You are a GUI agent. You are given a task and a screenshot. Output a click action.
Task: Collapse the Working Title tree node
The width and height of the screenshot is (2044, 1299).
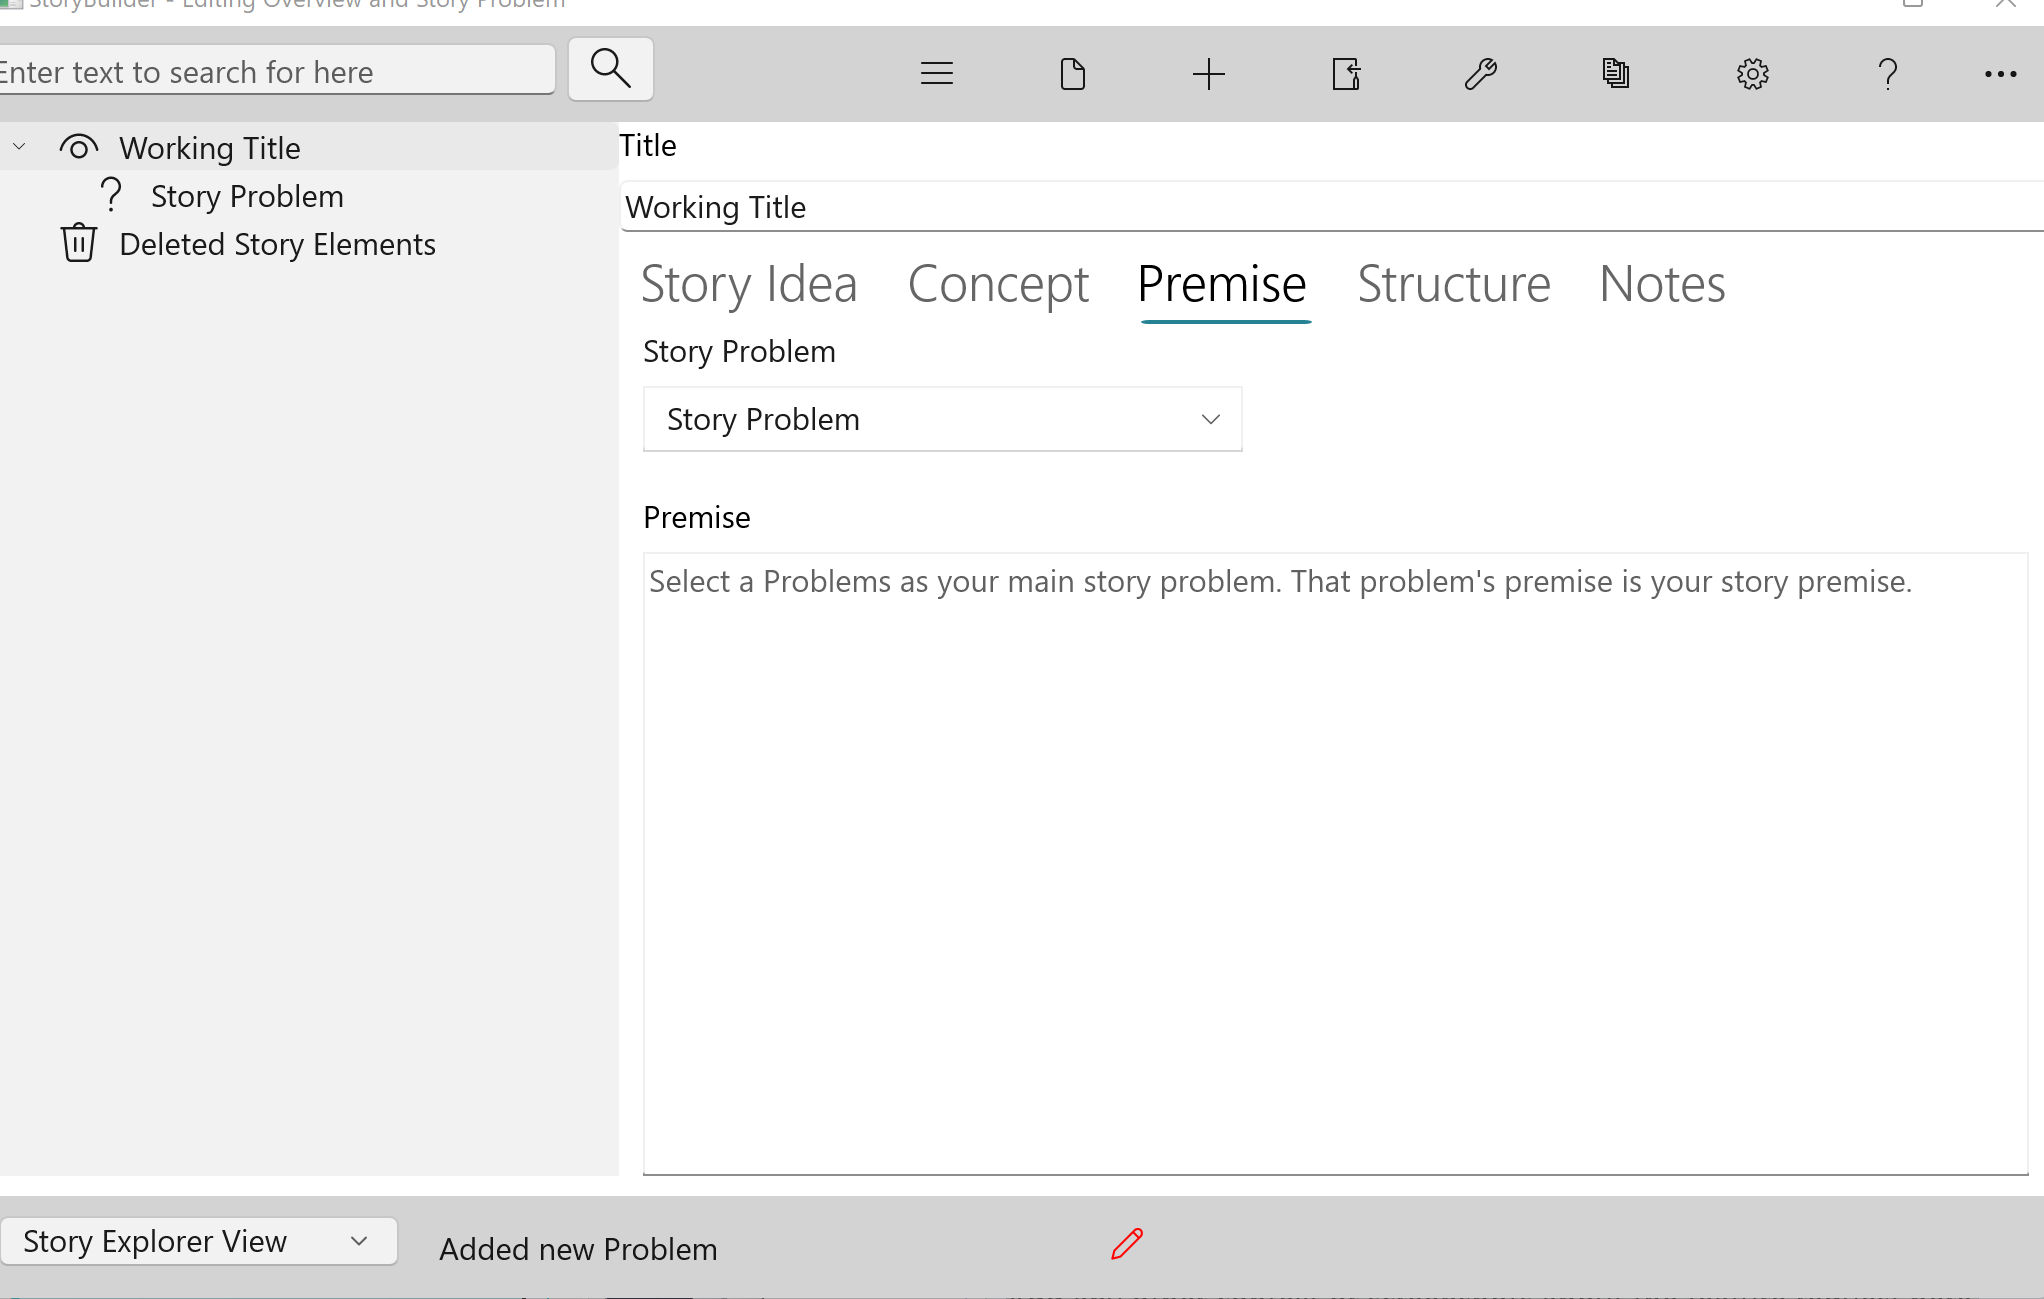pyautogui.click(x=20, y=146)
